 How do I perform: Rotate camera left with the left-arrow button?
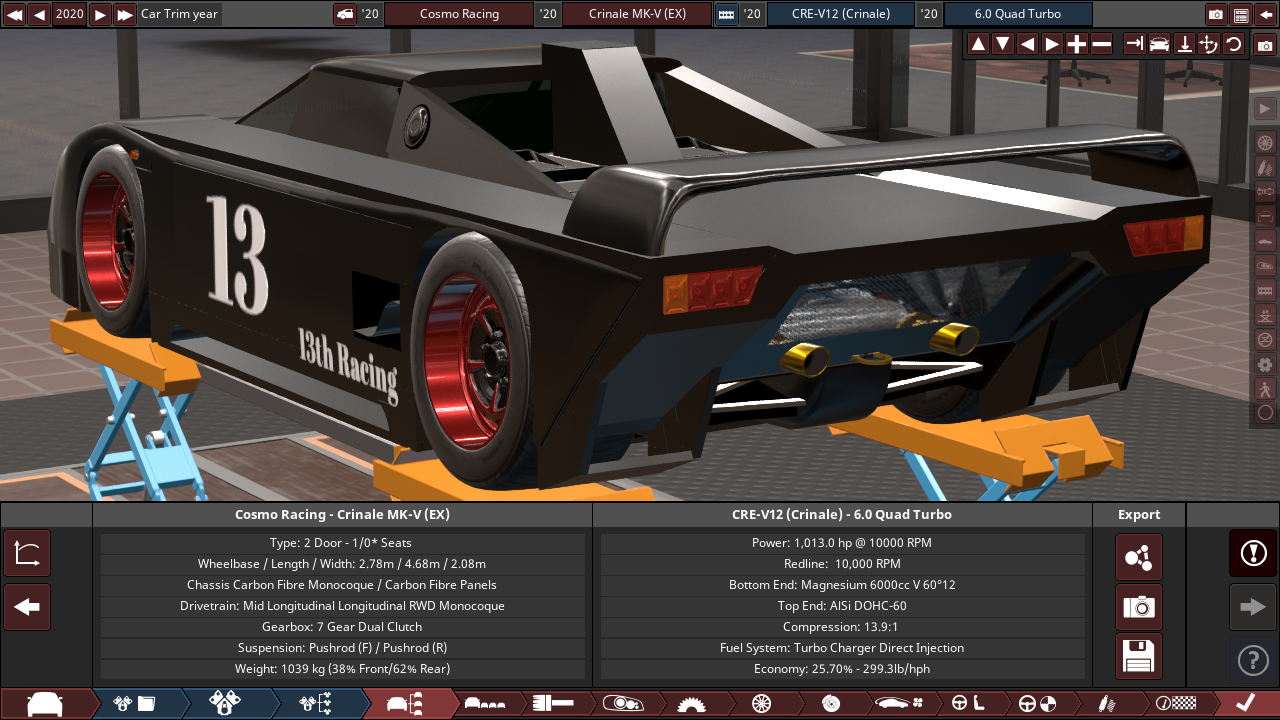(x=1027, y=44)
